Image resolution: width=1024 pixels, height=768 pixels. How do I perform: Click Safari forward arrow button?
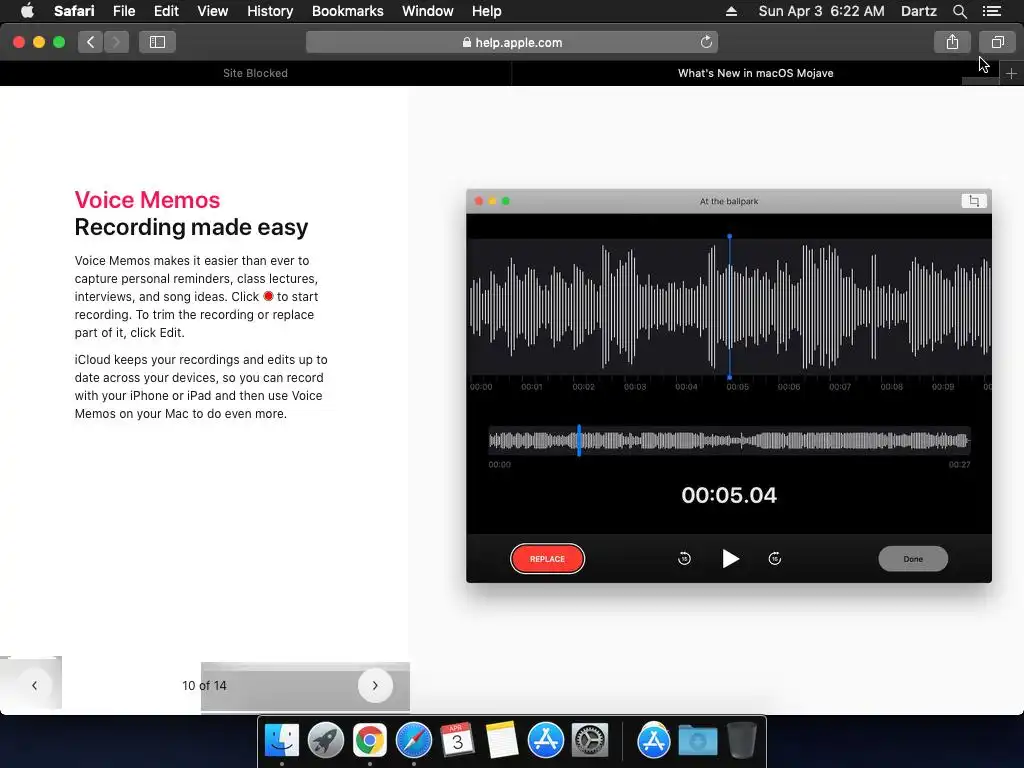pyautogui.click(x=116, y=42)
